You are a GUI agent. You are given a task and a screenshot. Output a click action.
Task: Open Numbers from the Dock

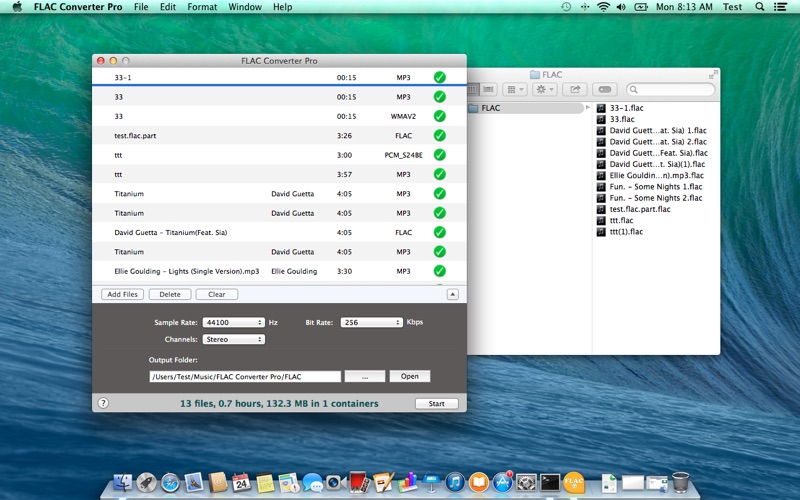coord(407,482)
